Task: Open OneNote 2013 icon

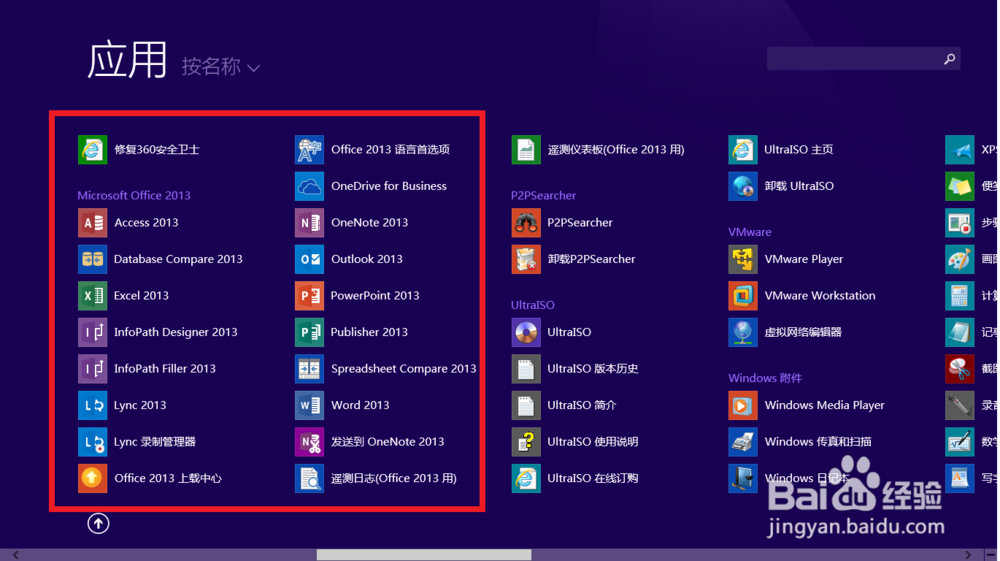Action: point(309,222)
